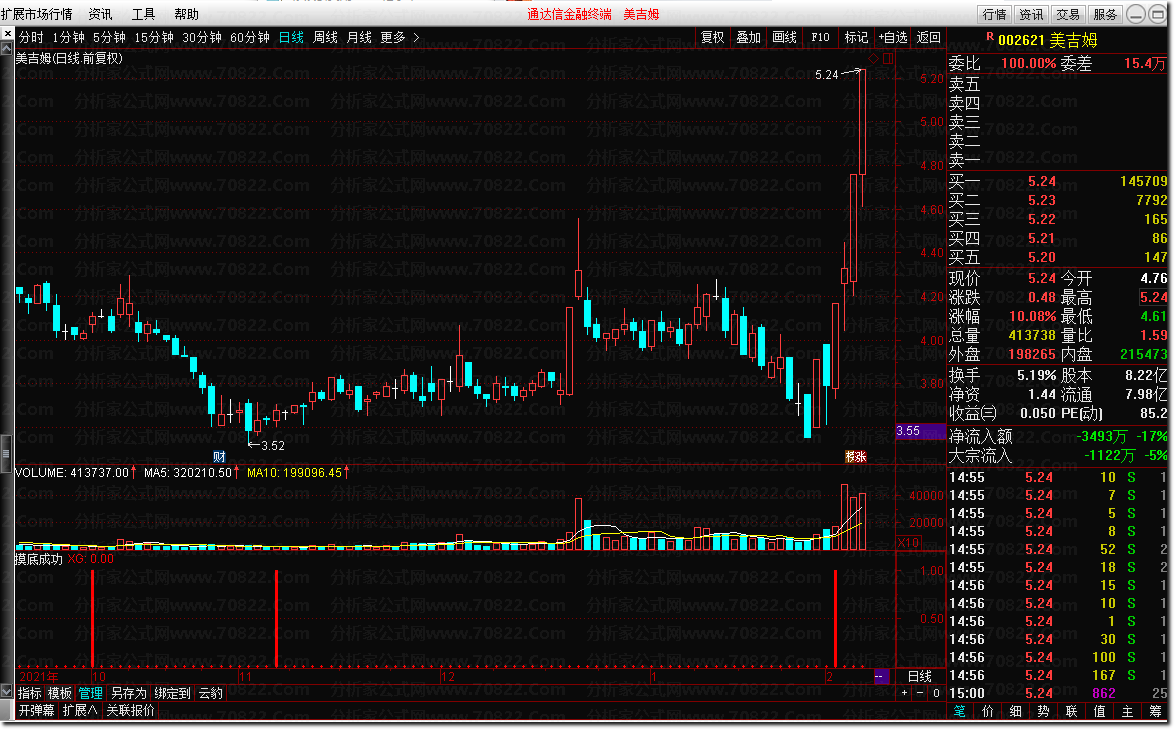The width and height of the screenshot is (1176, 730).
Task: Click the 关联报价 button
Action: pyautogui.click(x=130, y=710)
